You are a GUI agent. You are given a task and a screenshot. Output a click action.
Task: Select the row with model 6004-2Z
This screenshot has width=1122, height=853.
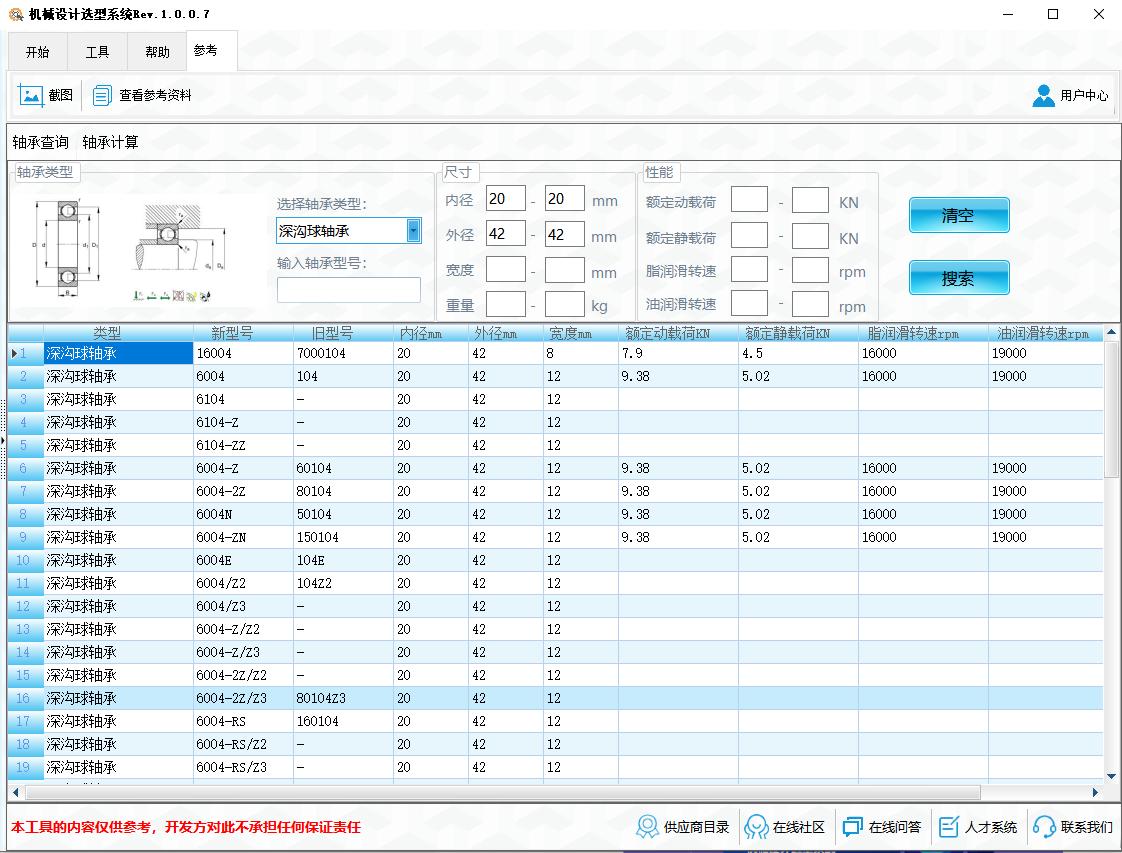(244, 491)
